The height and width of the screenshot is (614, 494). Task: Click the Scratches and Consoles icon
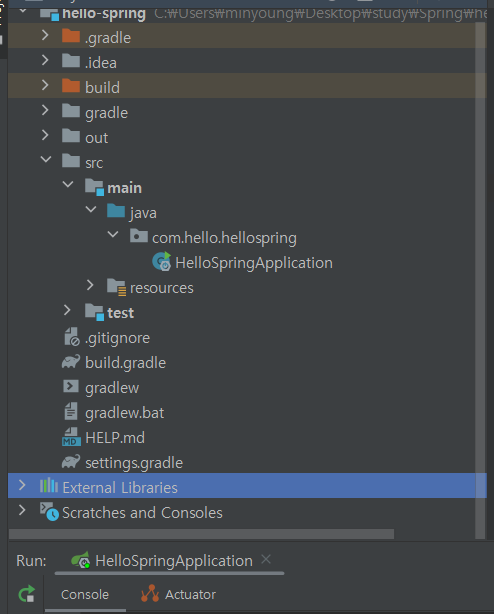coord(49,511)
